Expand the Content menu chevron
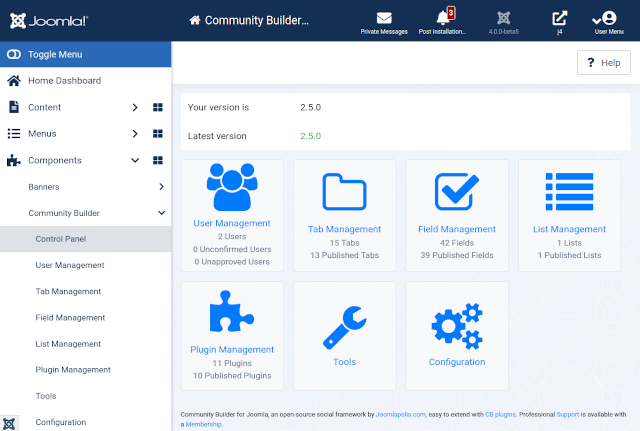640x431 pixels. click(135, 107)
